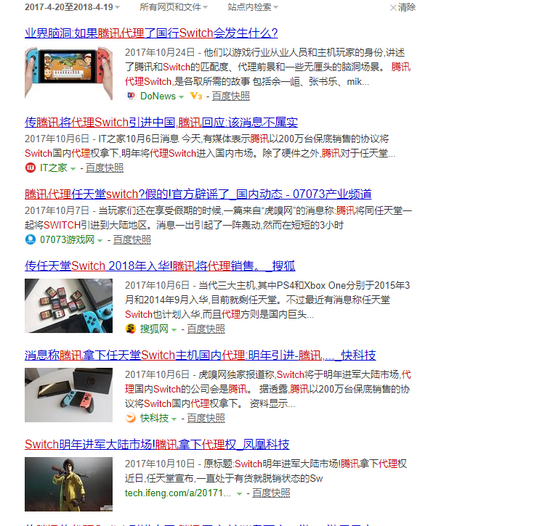This screenshot has width=550, height=526.
Task: Open 百度快照 for the 07073游戏网 result
Action: pos(132,240)
